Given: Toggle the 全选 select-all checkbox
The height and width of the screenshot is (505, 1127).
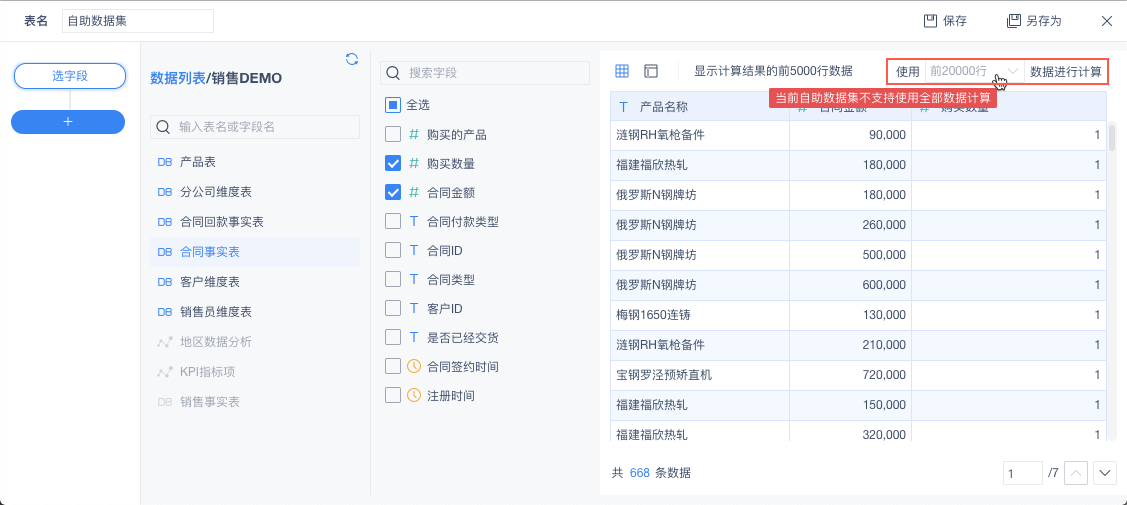Looking at the screenshot, I should [x=393, y=104].
